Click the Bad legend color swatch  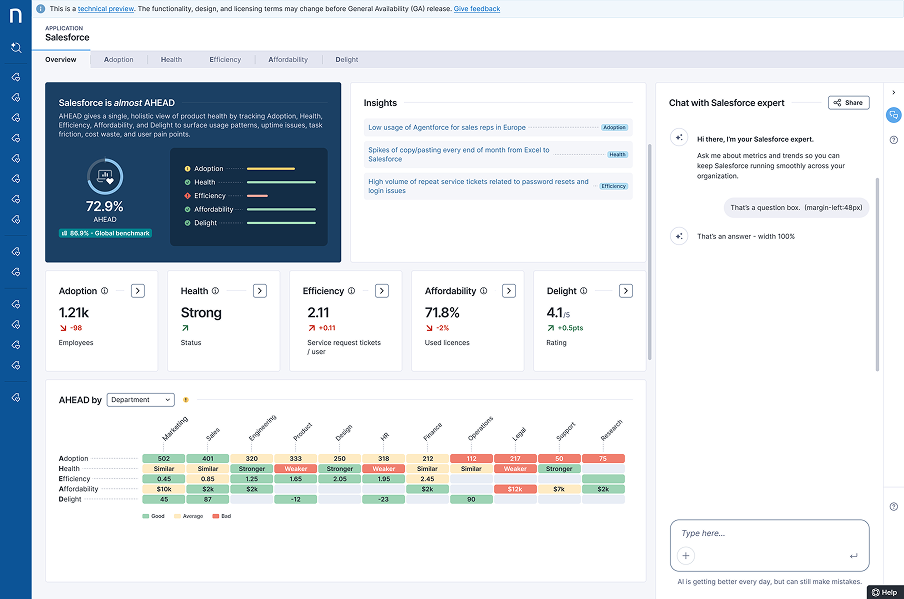pyautogui.click(x=216, y=516)
